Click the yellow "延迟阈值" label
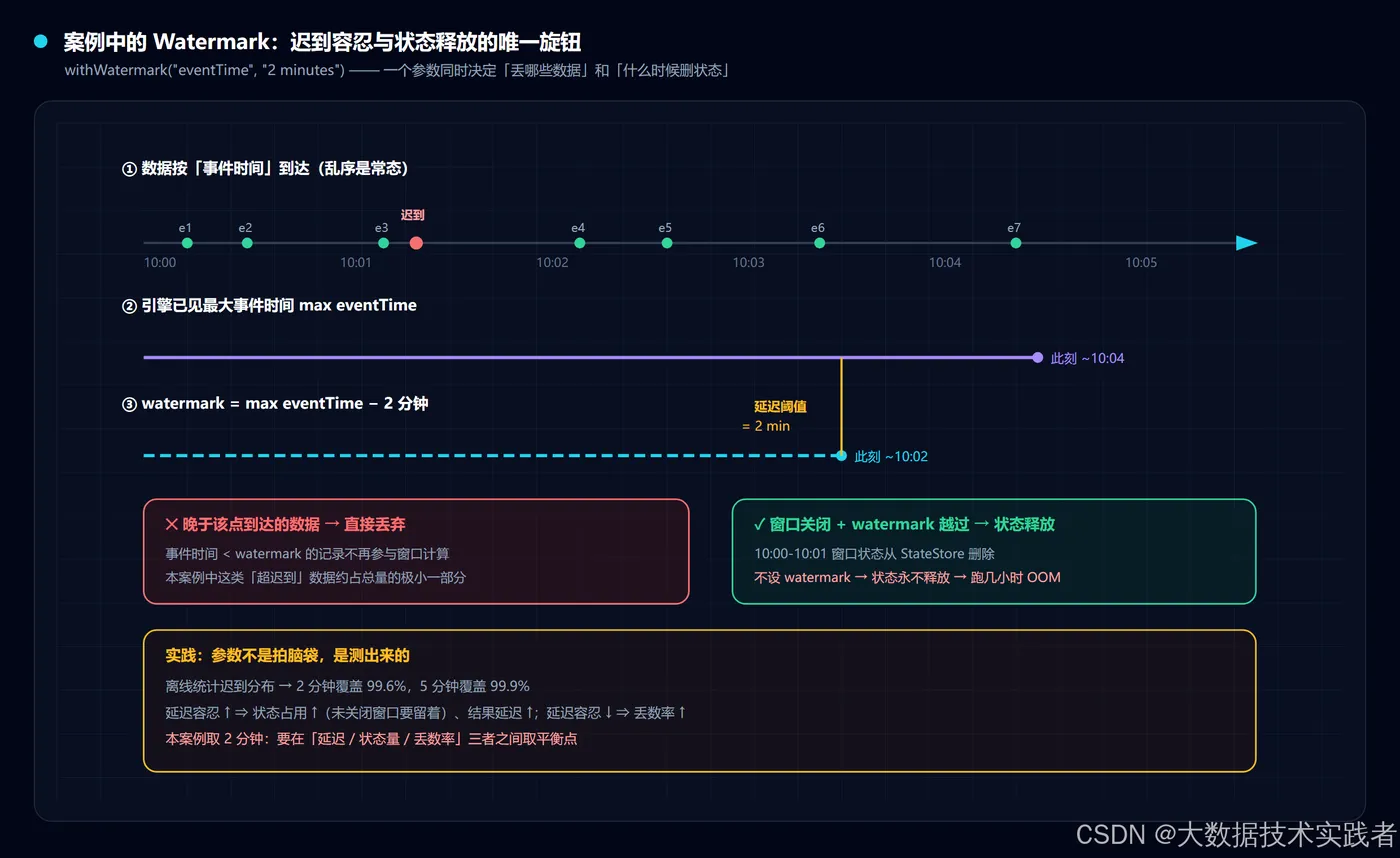Viewport: 1400px width, 858px height. click(x=780, y=407)
